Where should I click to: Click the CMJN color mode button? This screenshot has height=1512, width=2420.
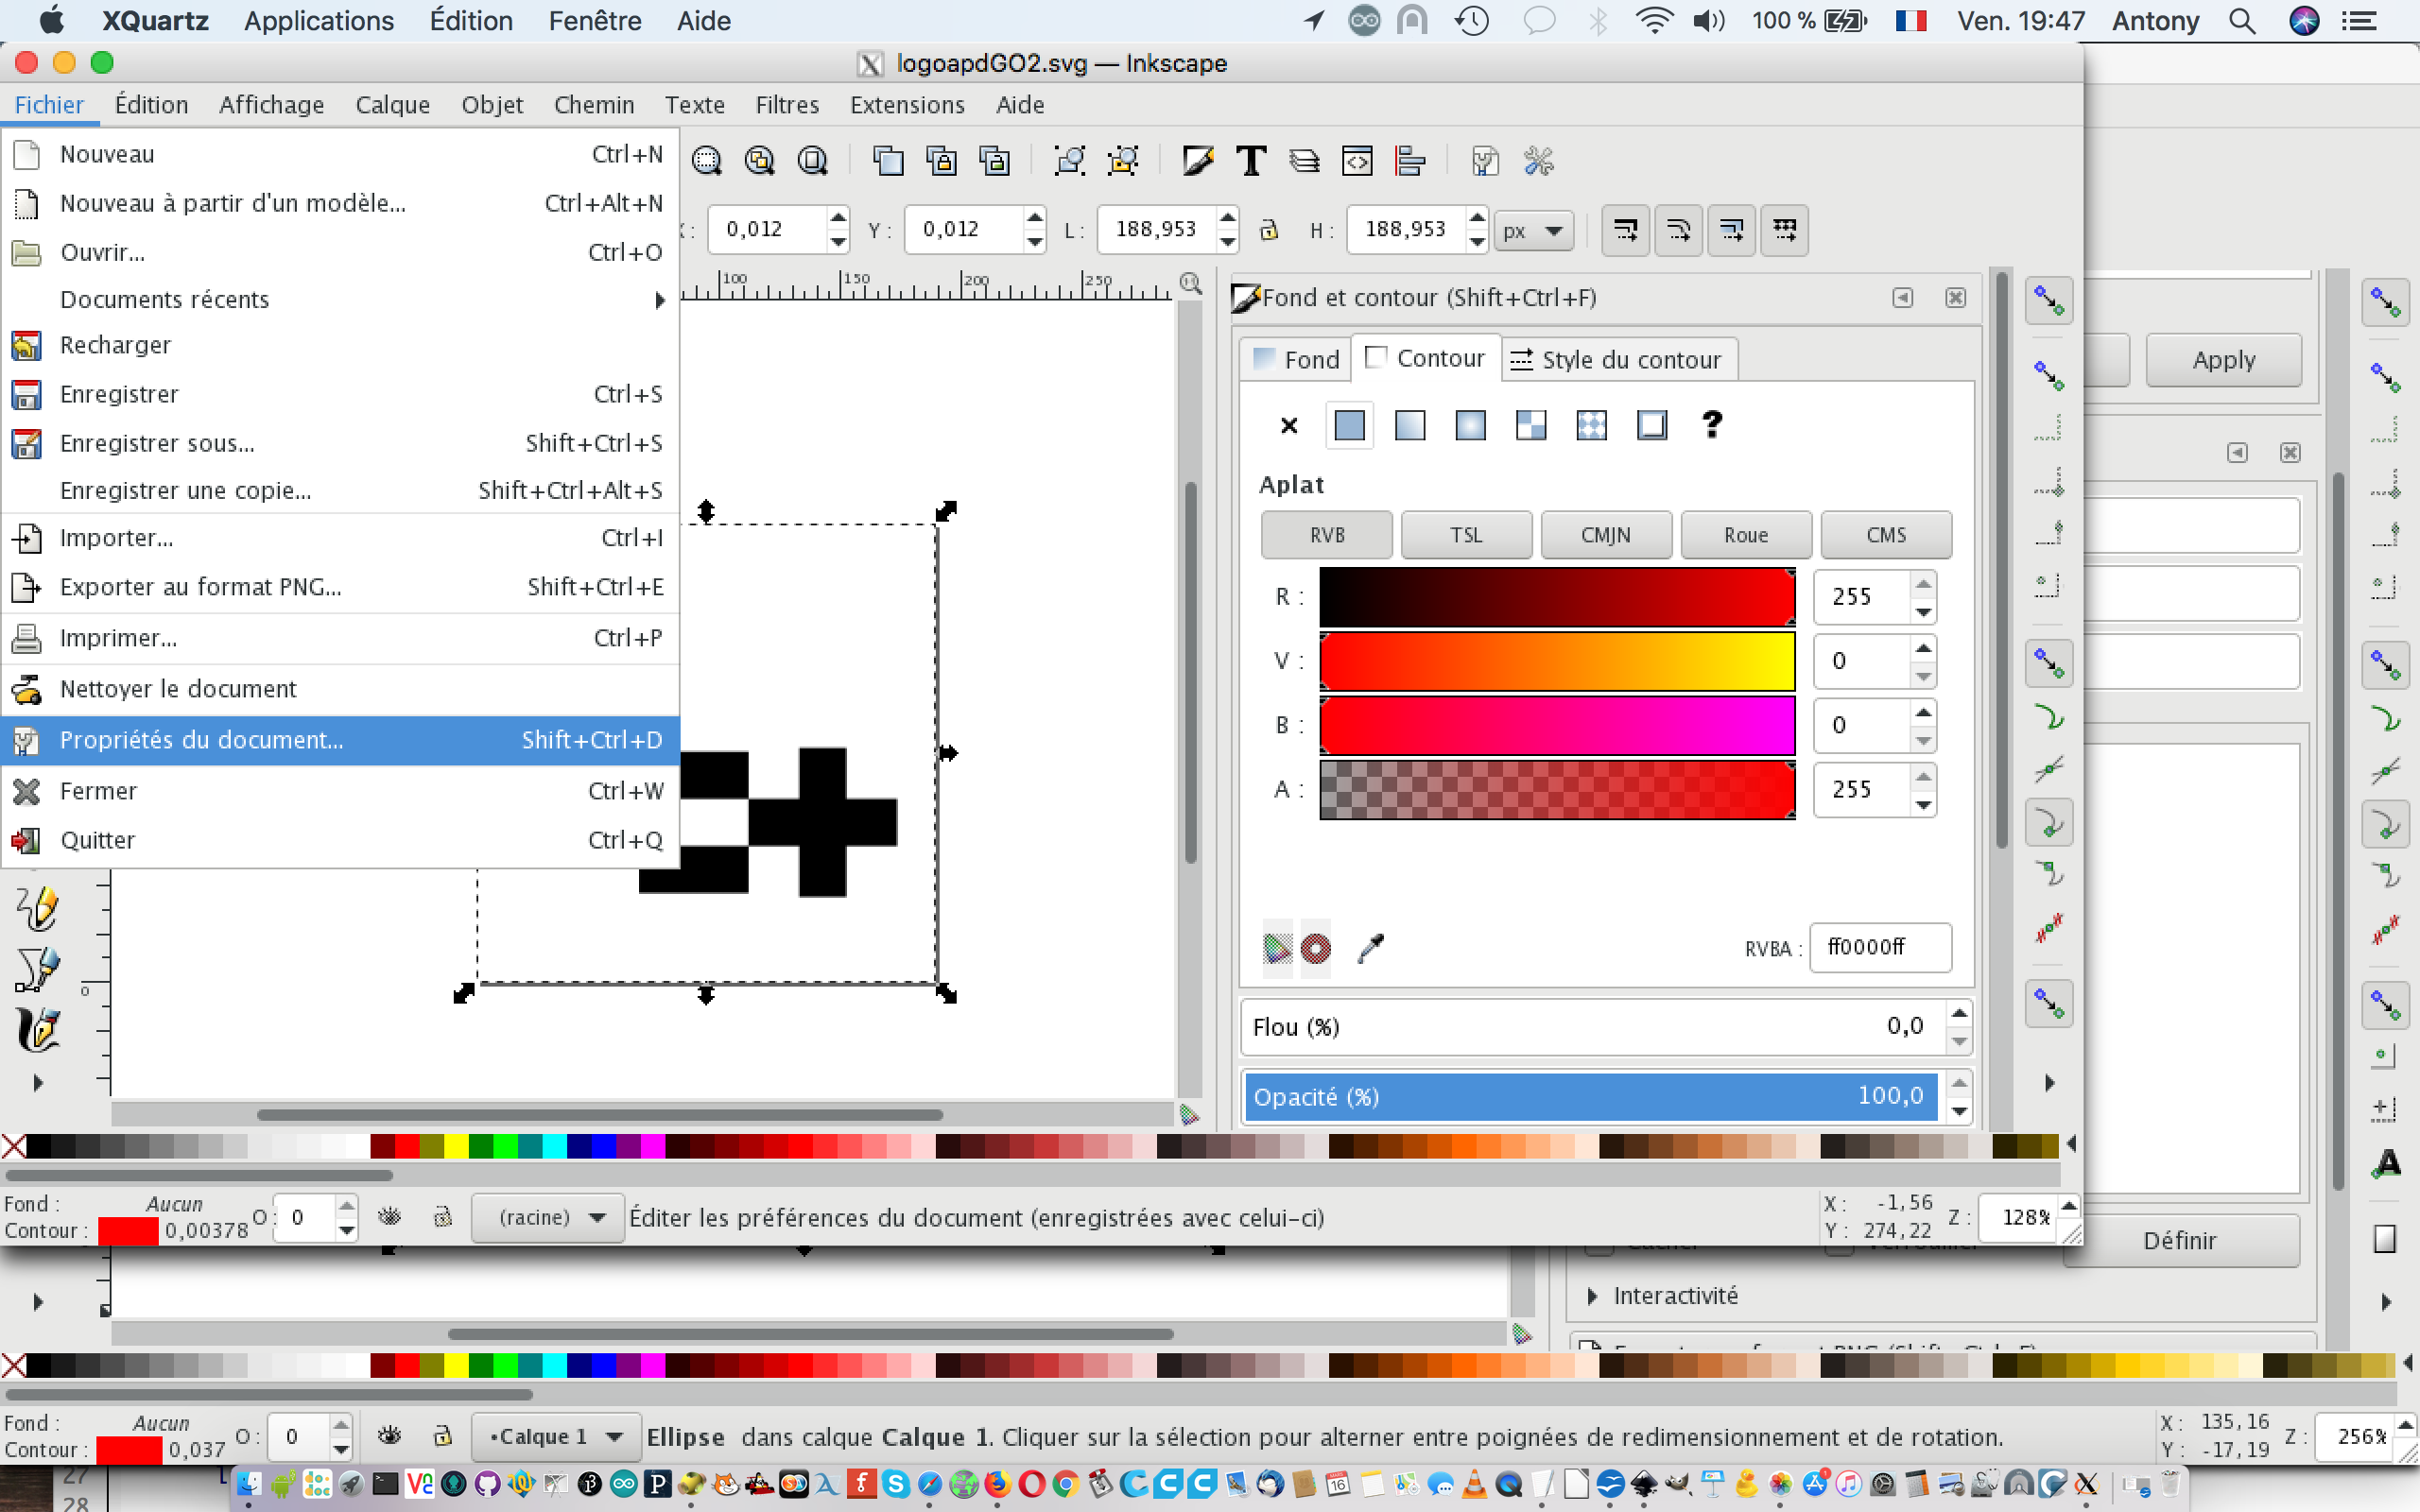[x=1606, y=535]
